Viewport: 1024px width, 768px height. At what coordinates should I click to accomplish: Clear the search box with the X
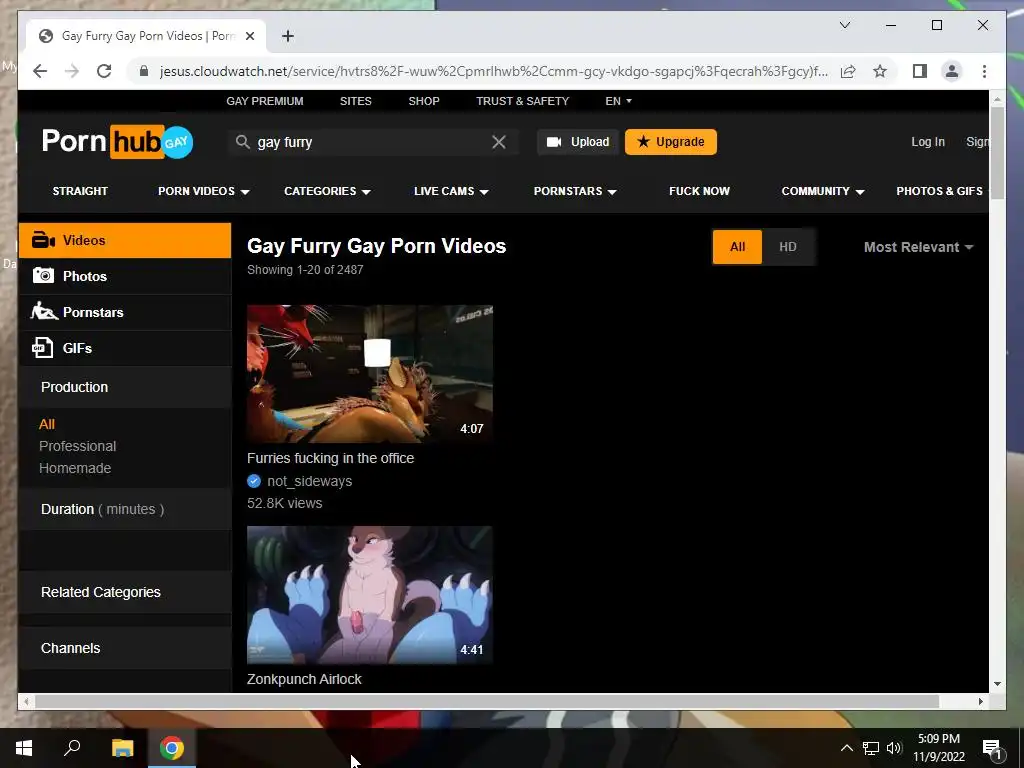pyautogui.click(x=498, y=142)
